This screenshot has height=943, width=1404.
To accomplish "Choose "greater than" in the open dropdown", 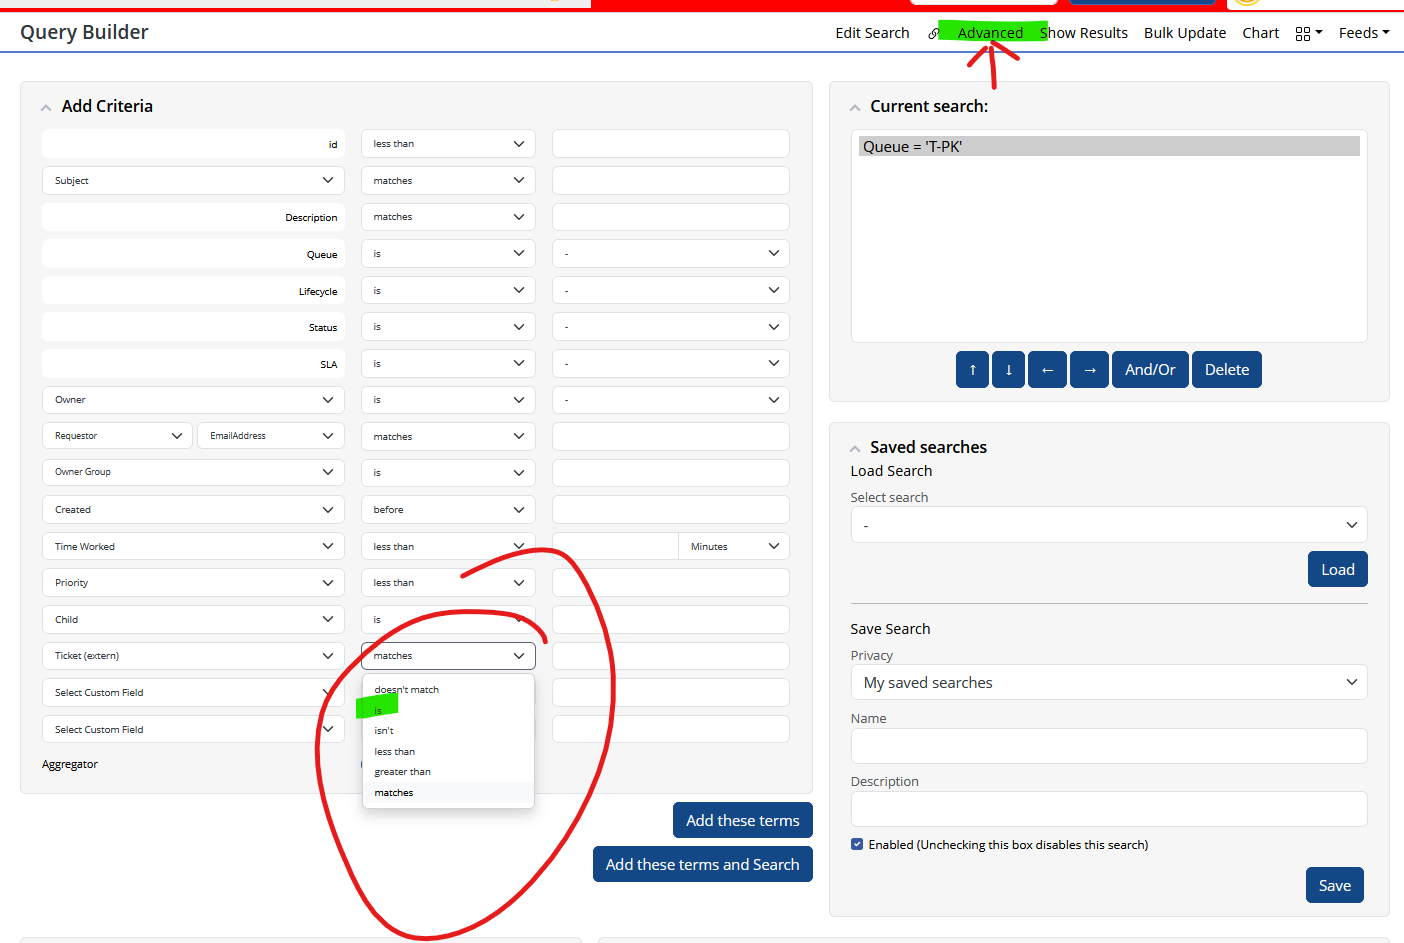I will coord(402,772).
